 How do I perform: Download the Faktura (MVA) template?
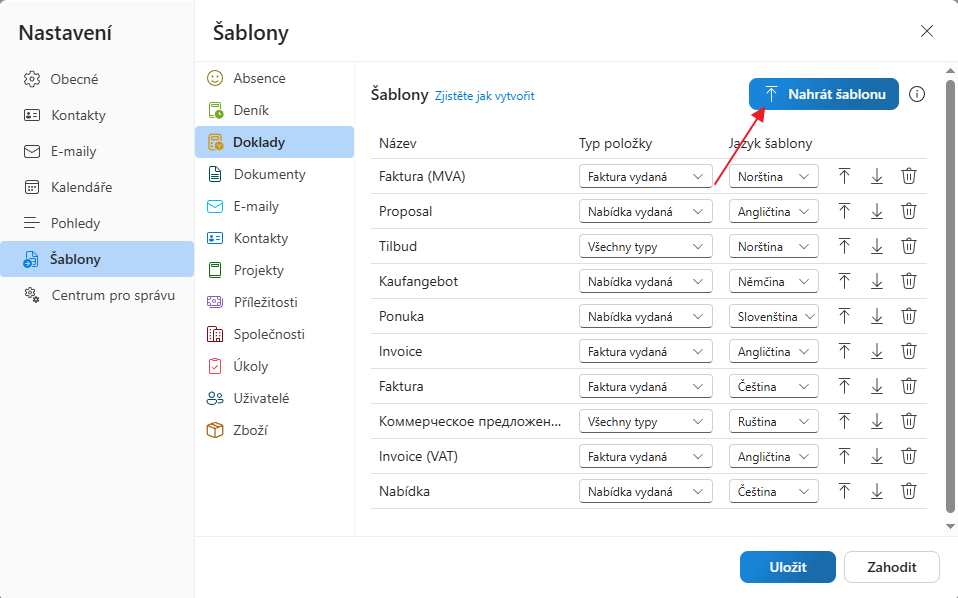pos(877,176)
